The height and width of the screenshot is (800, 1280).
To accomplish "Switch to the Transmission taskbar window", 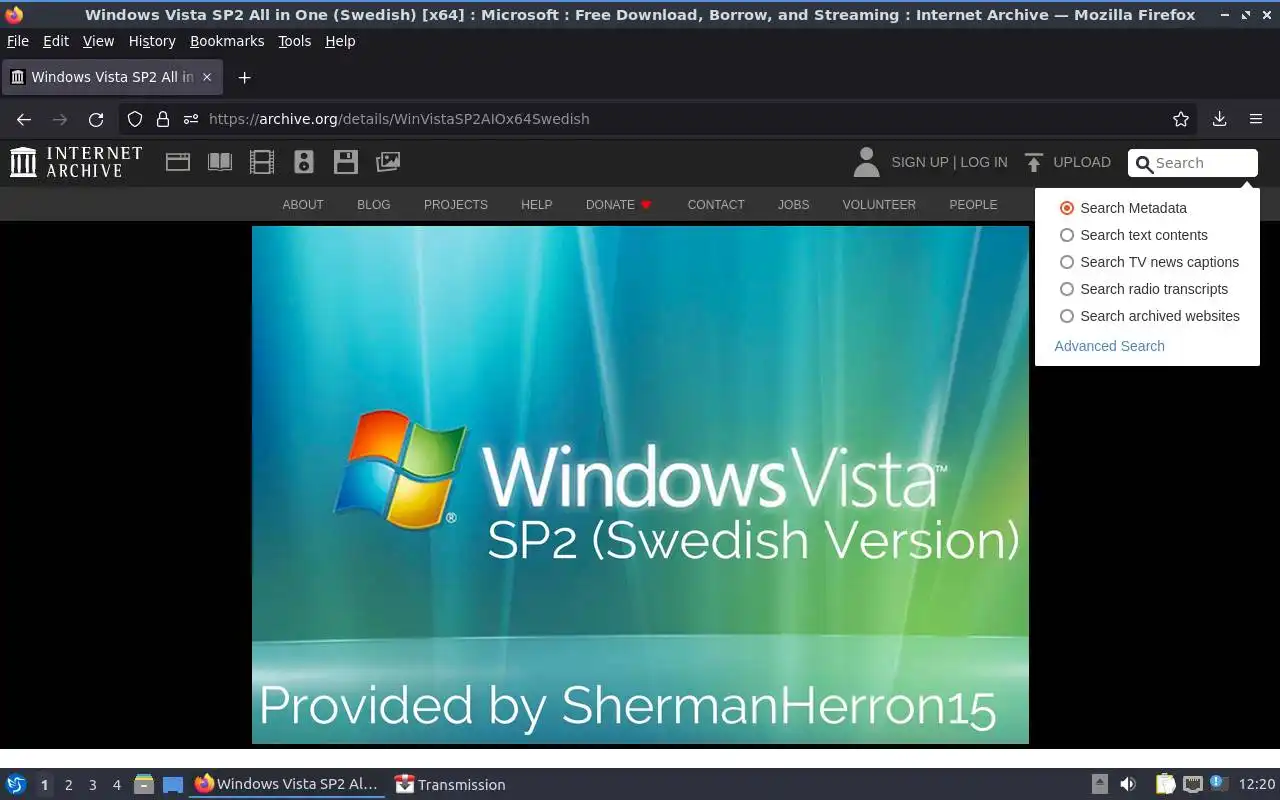I will coord(450,785).
